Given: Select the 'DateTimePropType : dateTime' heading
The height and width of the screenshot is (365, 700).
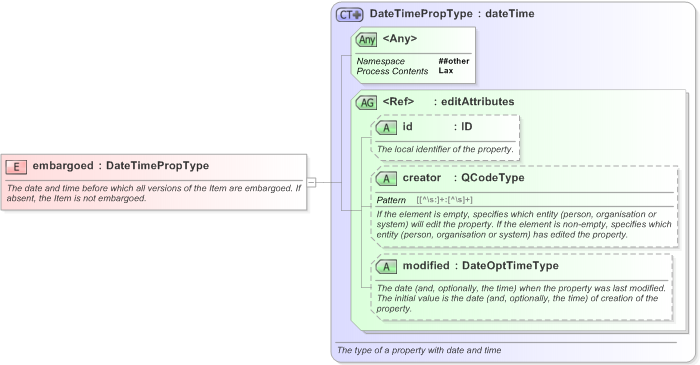Looking at the screenshot, I should pos(452,14).
